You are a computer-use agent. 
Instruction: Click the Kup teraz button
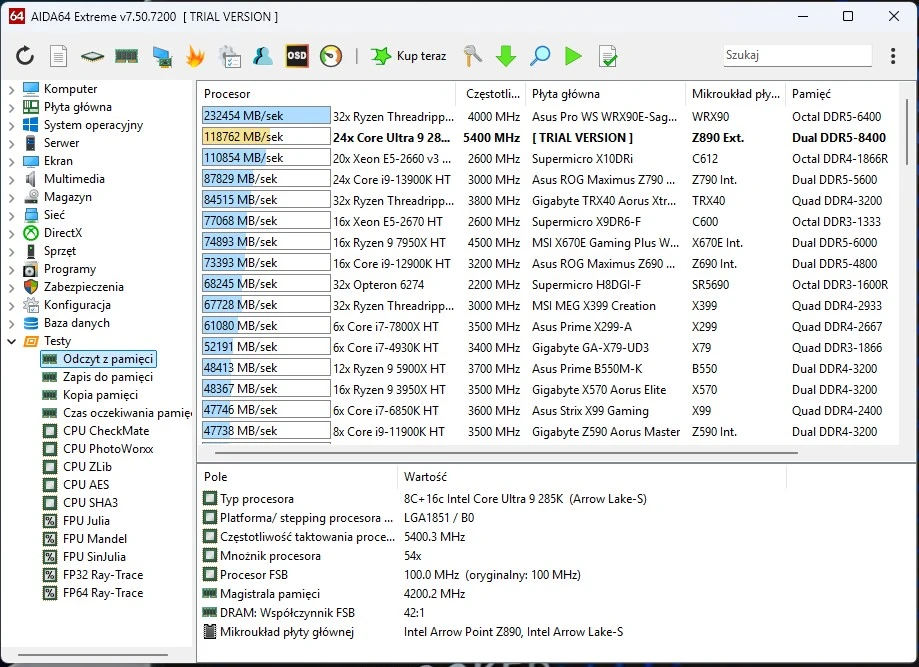point(408,56)
